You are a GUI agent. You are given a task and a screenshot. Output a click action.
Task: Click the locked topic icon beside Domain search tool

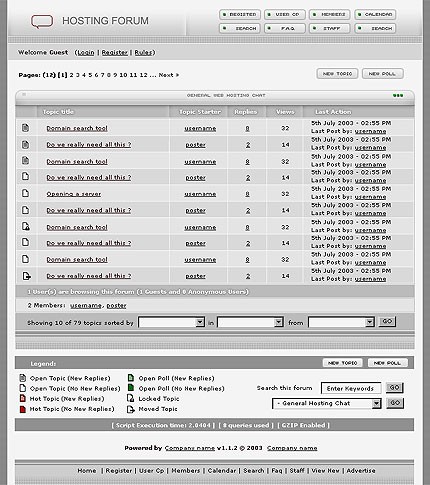(x=26, y=226)
